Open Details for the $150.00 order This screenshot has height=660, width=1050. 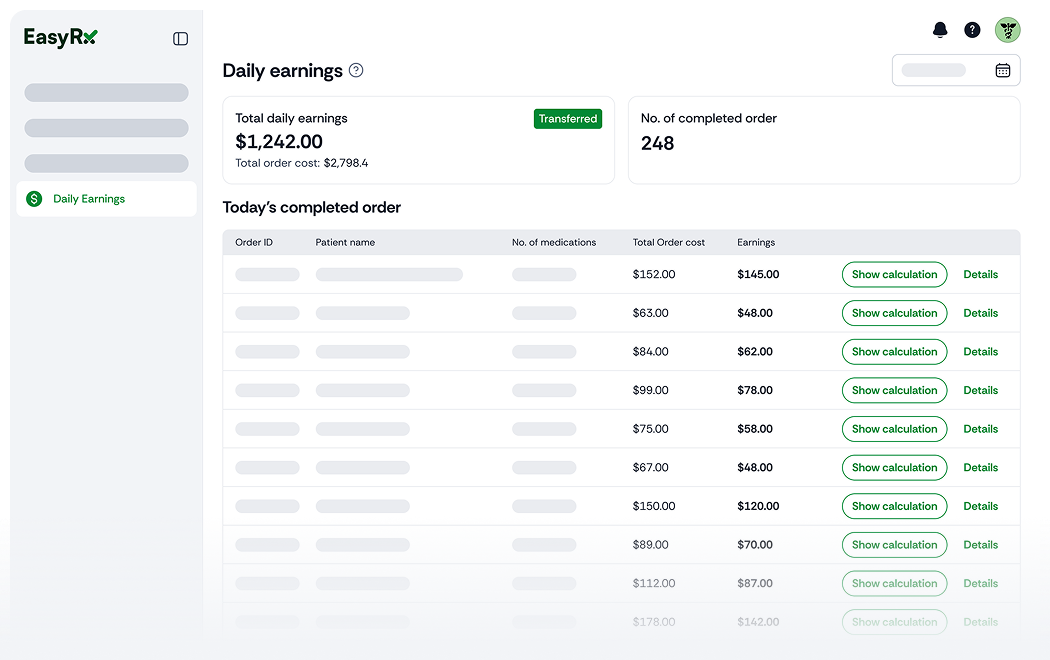click(980, 506)
